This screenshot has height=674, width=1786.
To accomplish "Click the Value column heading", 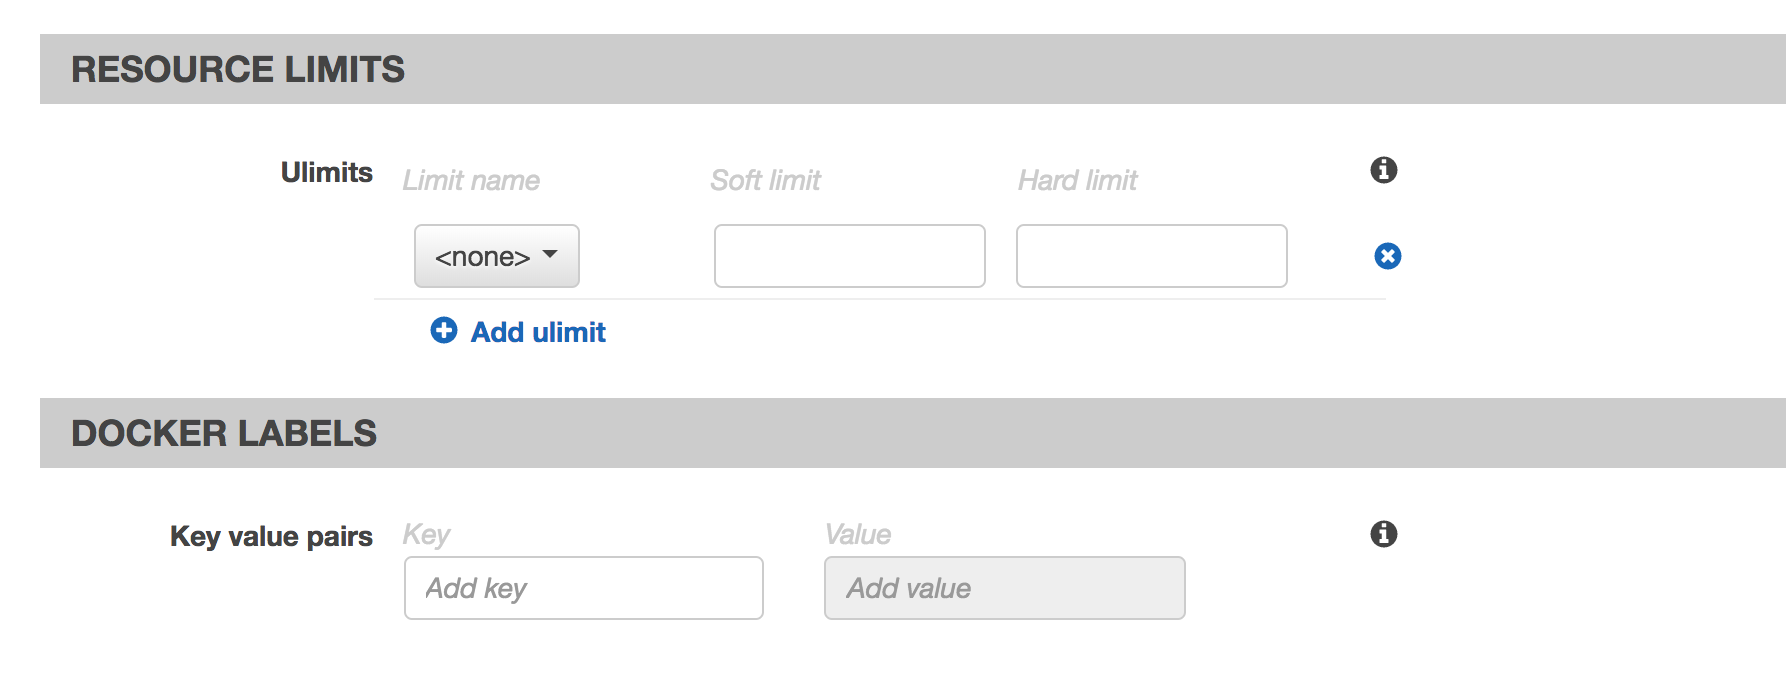I will point(857,534).
